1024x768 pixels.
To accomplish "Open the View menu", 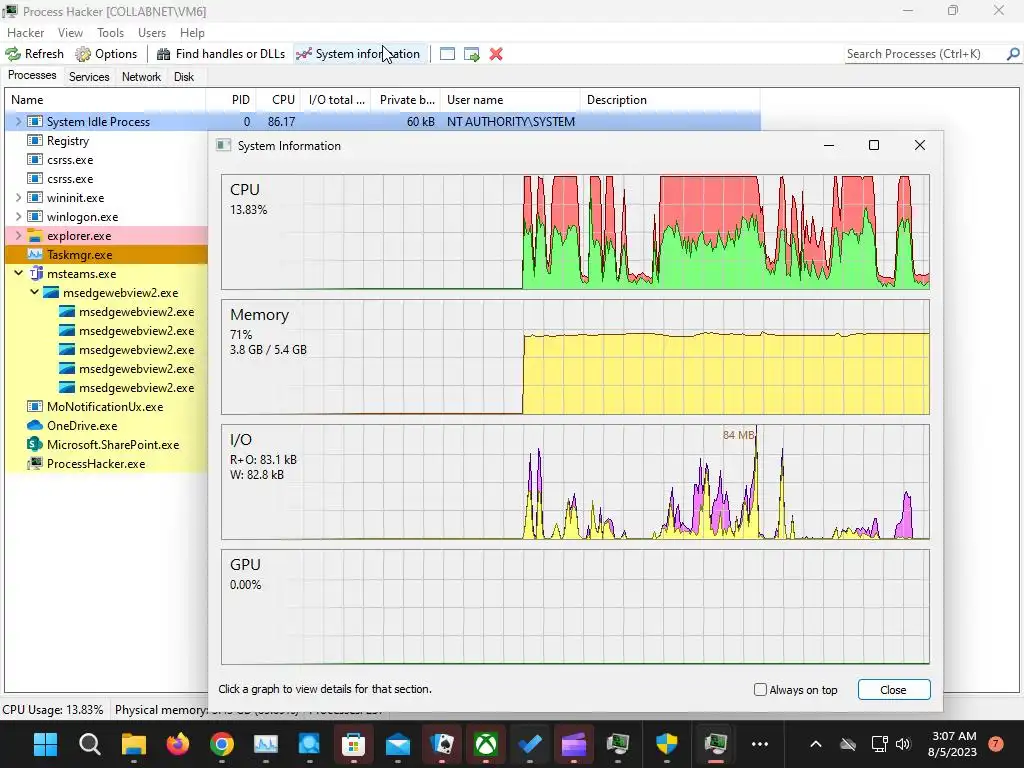I will pyautogui.click(x=70, y=33).
